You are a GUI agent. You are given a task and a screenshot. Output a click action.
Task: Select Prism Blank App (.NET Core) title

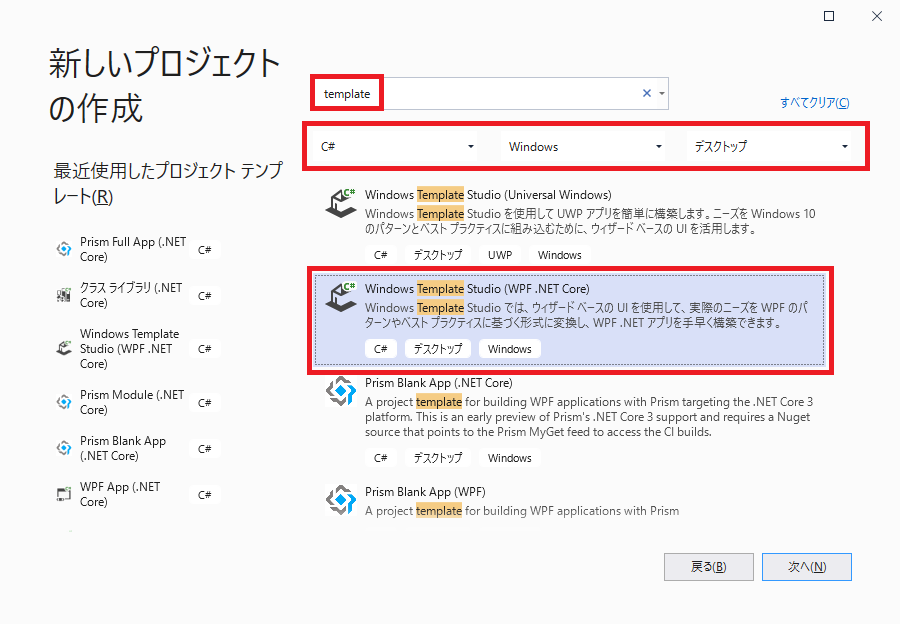coord(439,383)
